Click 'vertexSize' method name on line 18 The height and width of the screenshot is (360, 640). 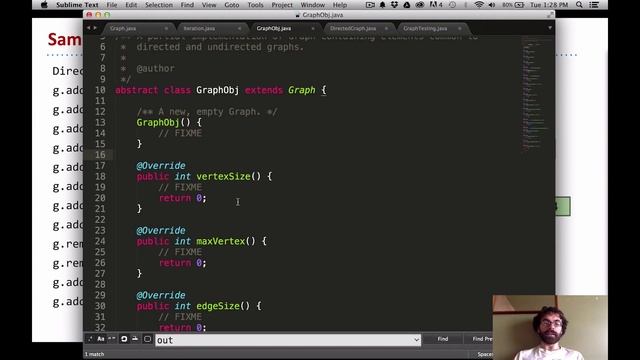click(223, 176)
